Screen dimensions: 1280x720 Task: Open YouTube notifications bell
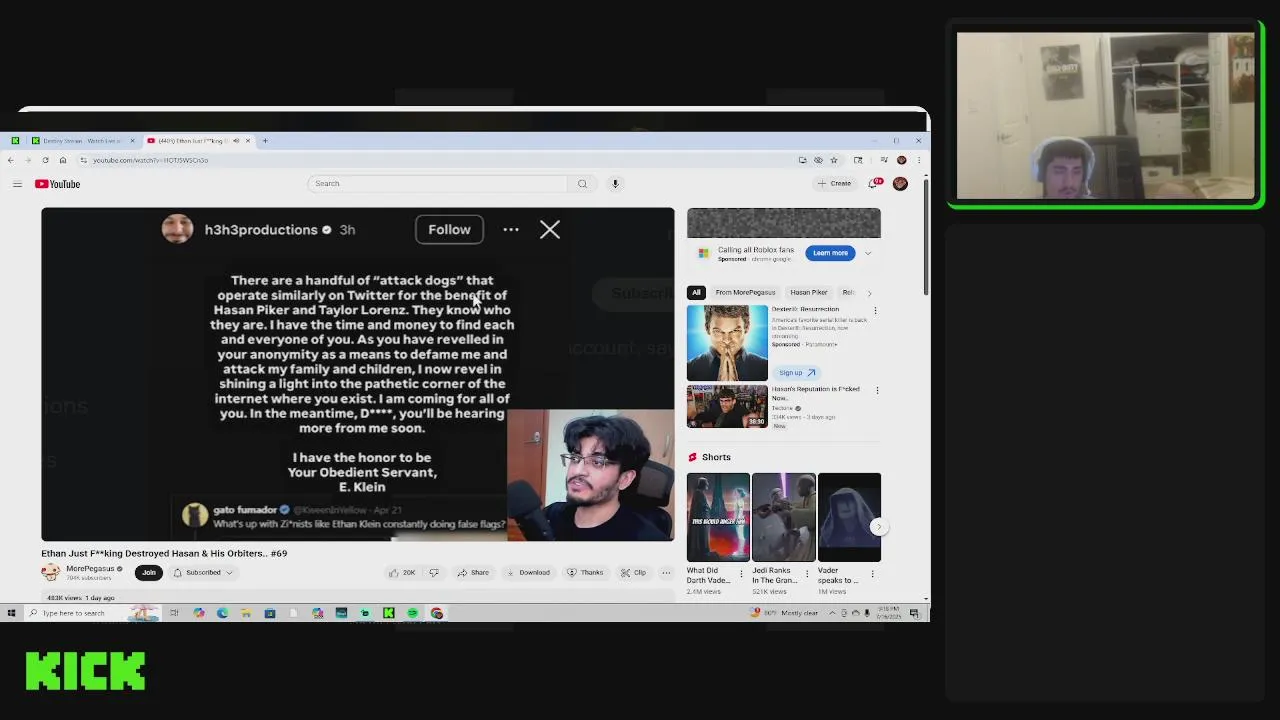click(x=875, y=183)
